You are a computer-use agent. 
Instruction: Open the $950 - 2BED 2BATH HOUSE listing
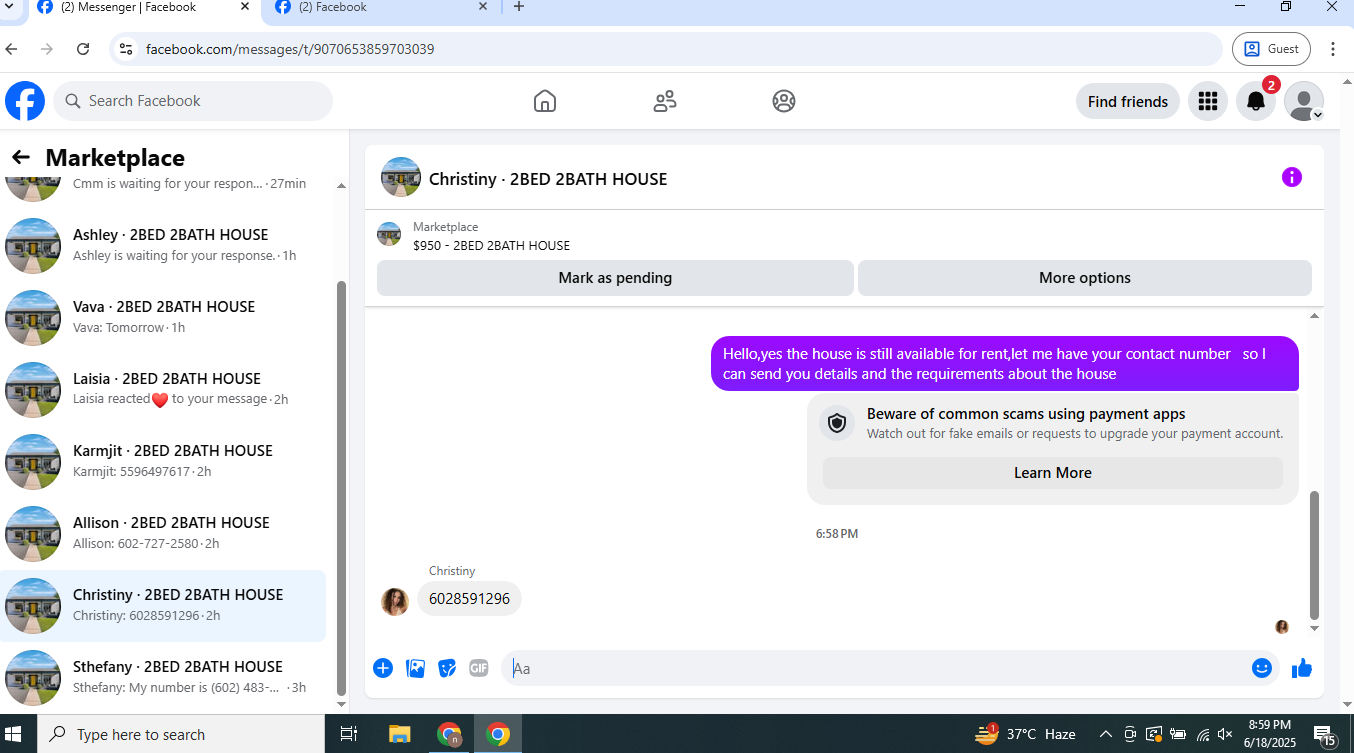[x=491, y=245]
